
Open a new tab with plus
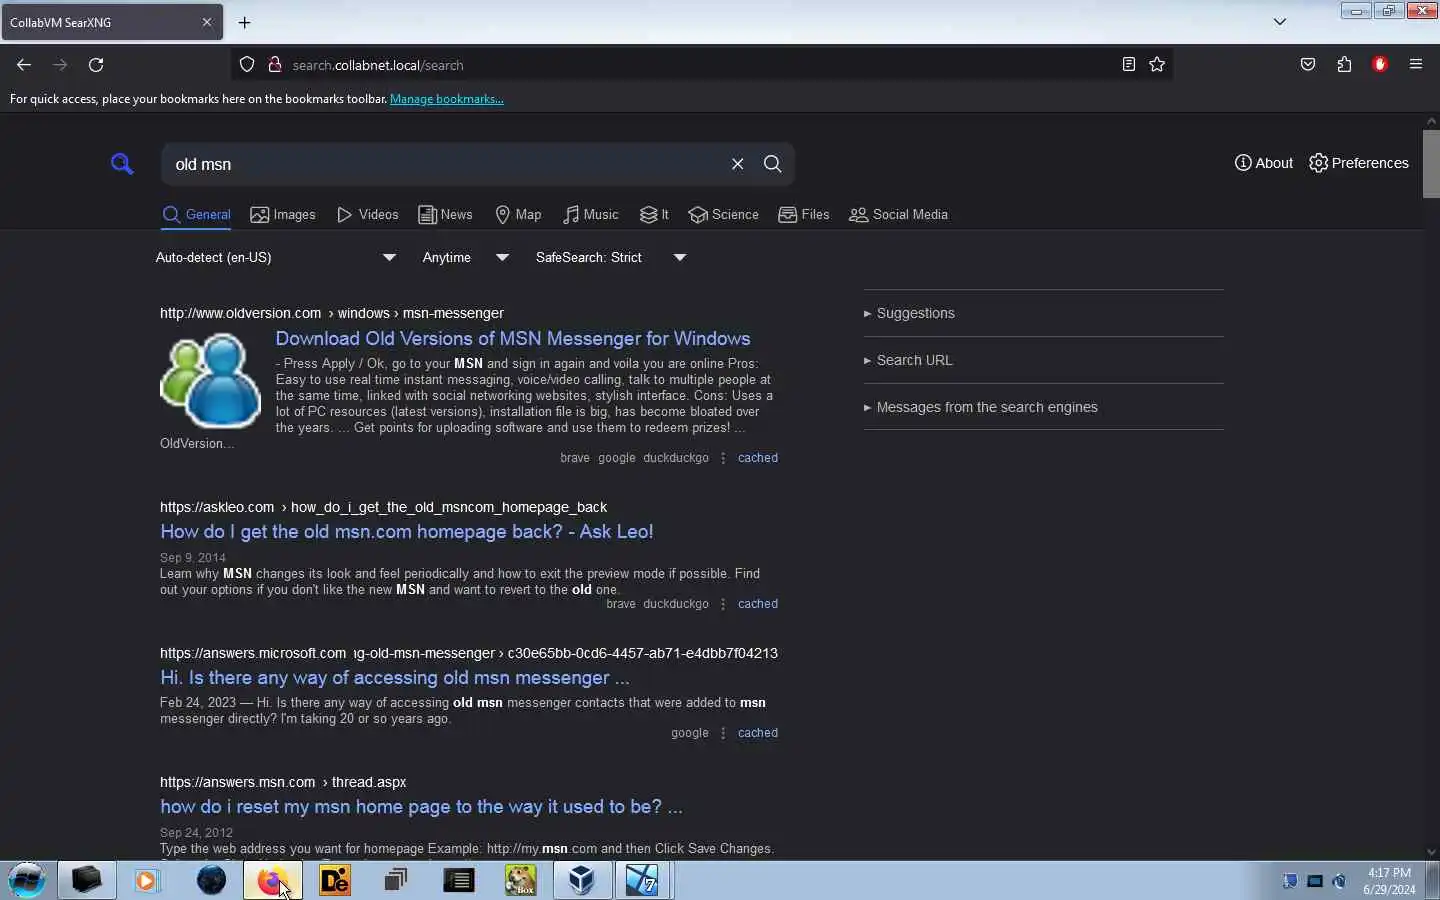pyautogui.click(x=244, y=22)
